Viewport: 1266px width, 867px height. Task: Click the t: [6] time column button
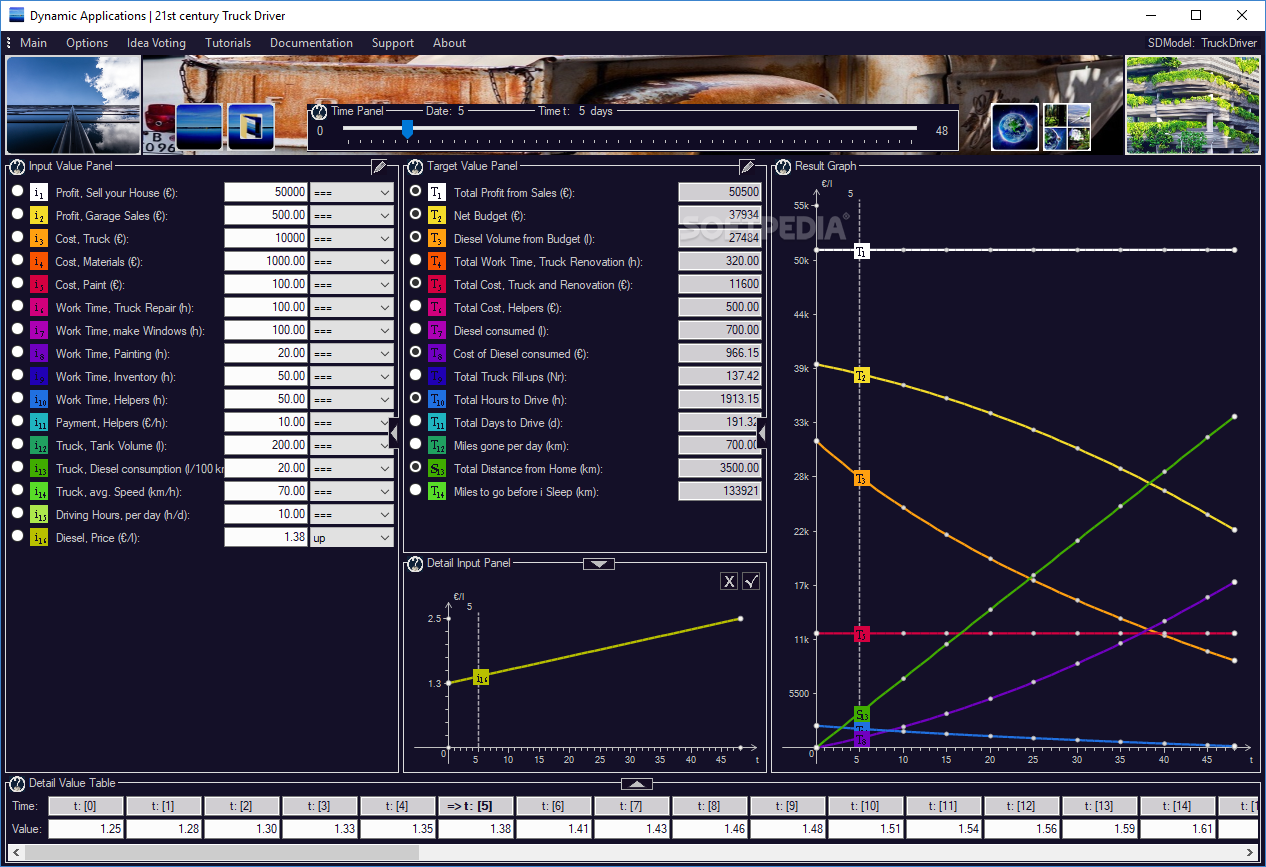pyautogui.click(x=554, y=806)
